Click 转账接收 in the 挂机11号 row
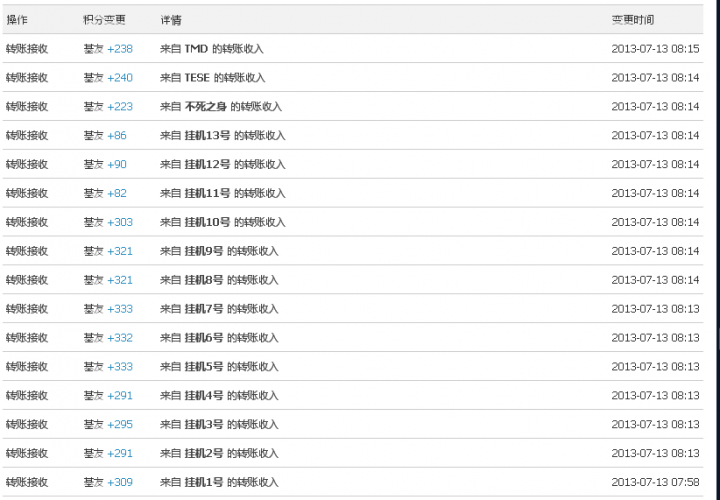The width and height of the screenshot is (720, 500). point(27,193)
